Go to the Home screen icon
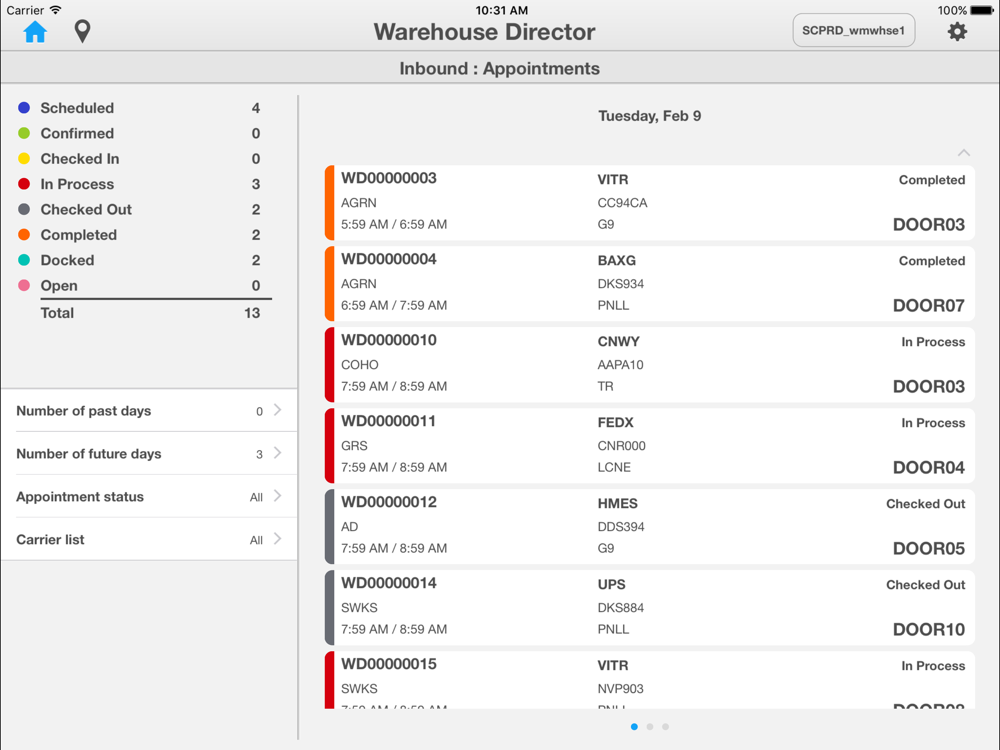This screenshot has height=750, width=1000. click(35, 31)
